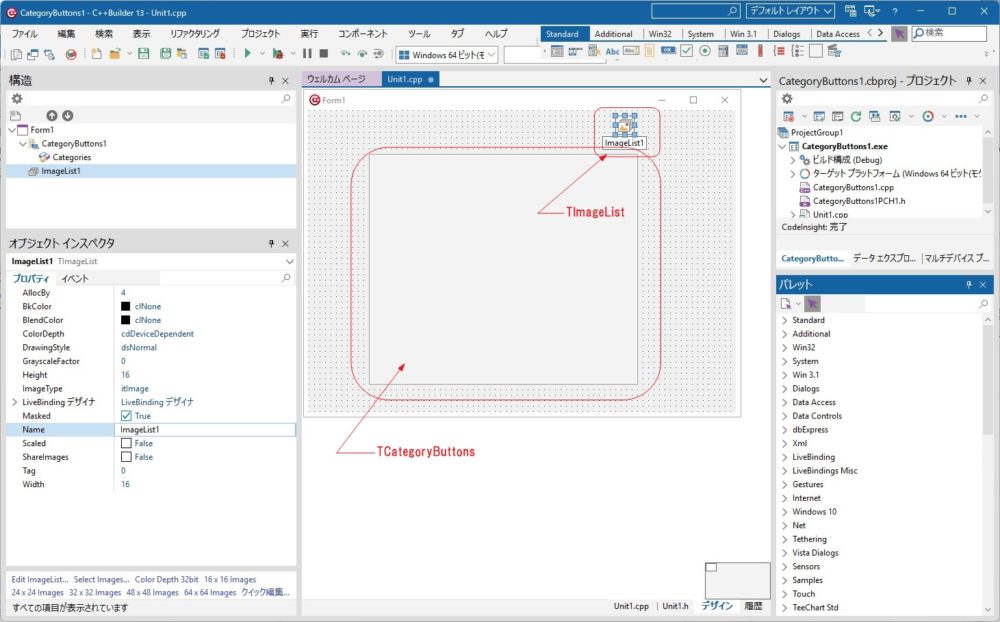Image resolution: width=1000 pixels, height=622 pixels.
Task: Open the プロジェクト menu
Action: click(x=260, y=33)
